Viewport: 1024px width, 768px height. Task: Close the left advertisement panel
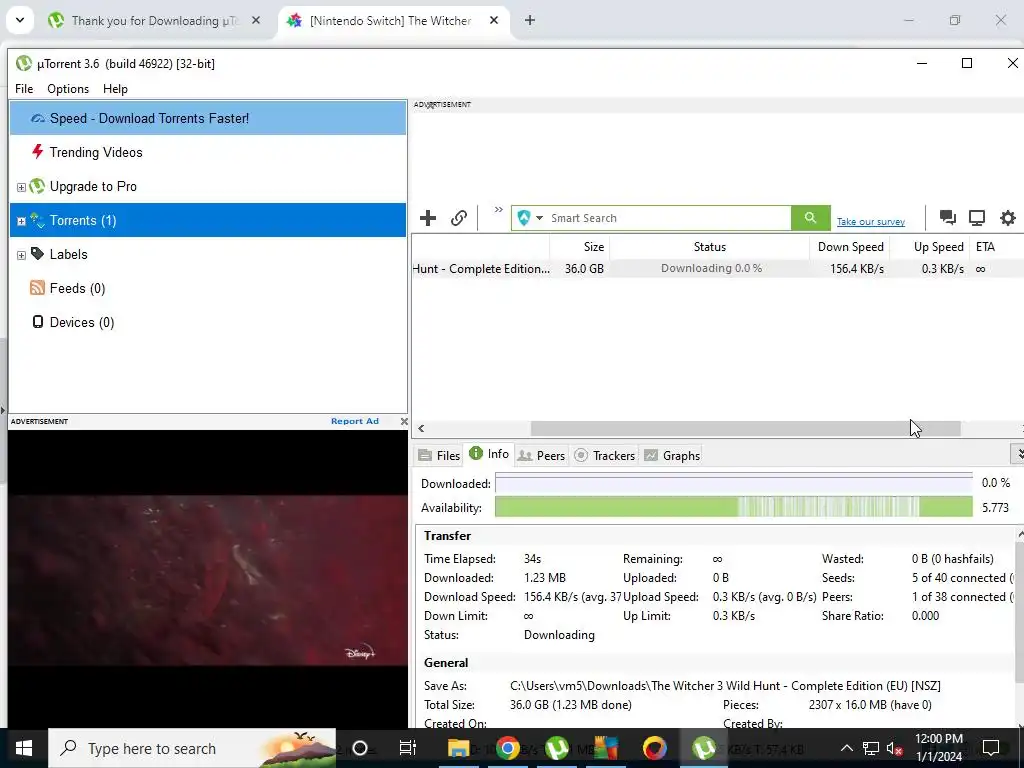pos(404,421)
